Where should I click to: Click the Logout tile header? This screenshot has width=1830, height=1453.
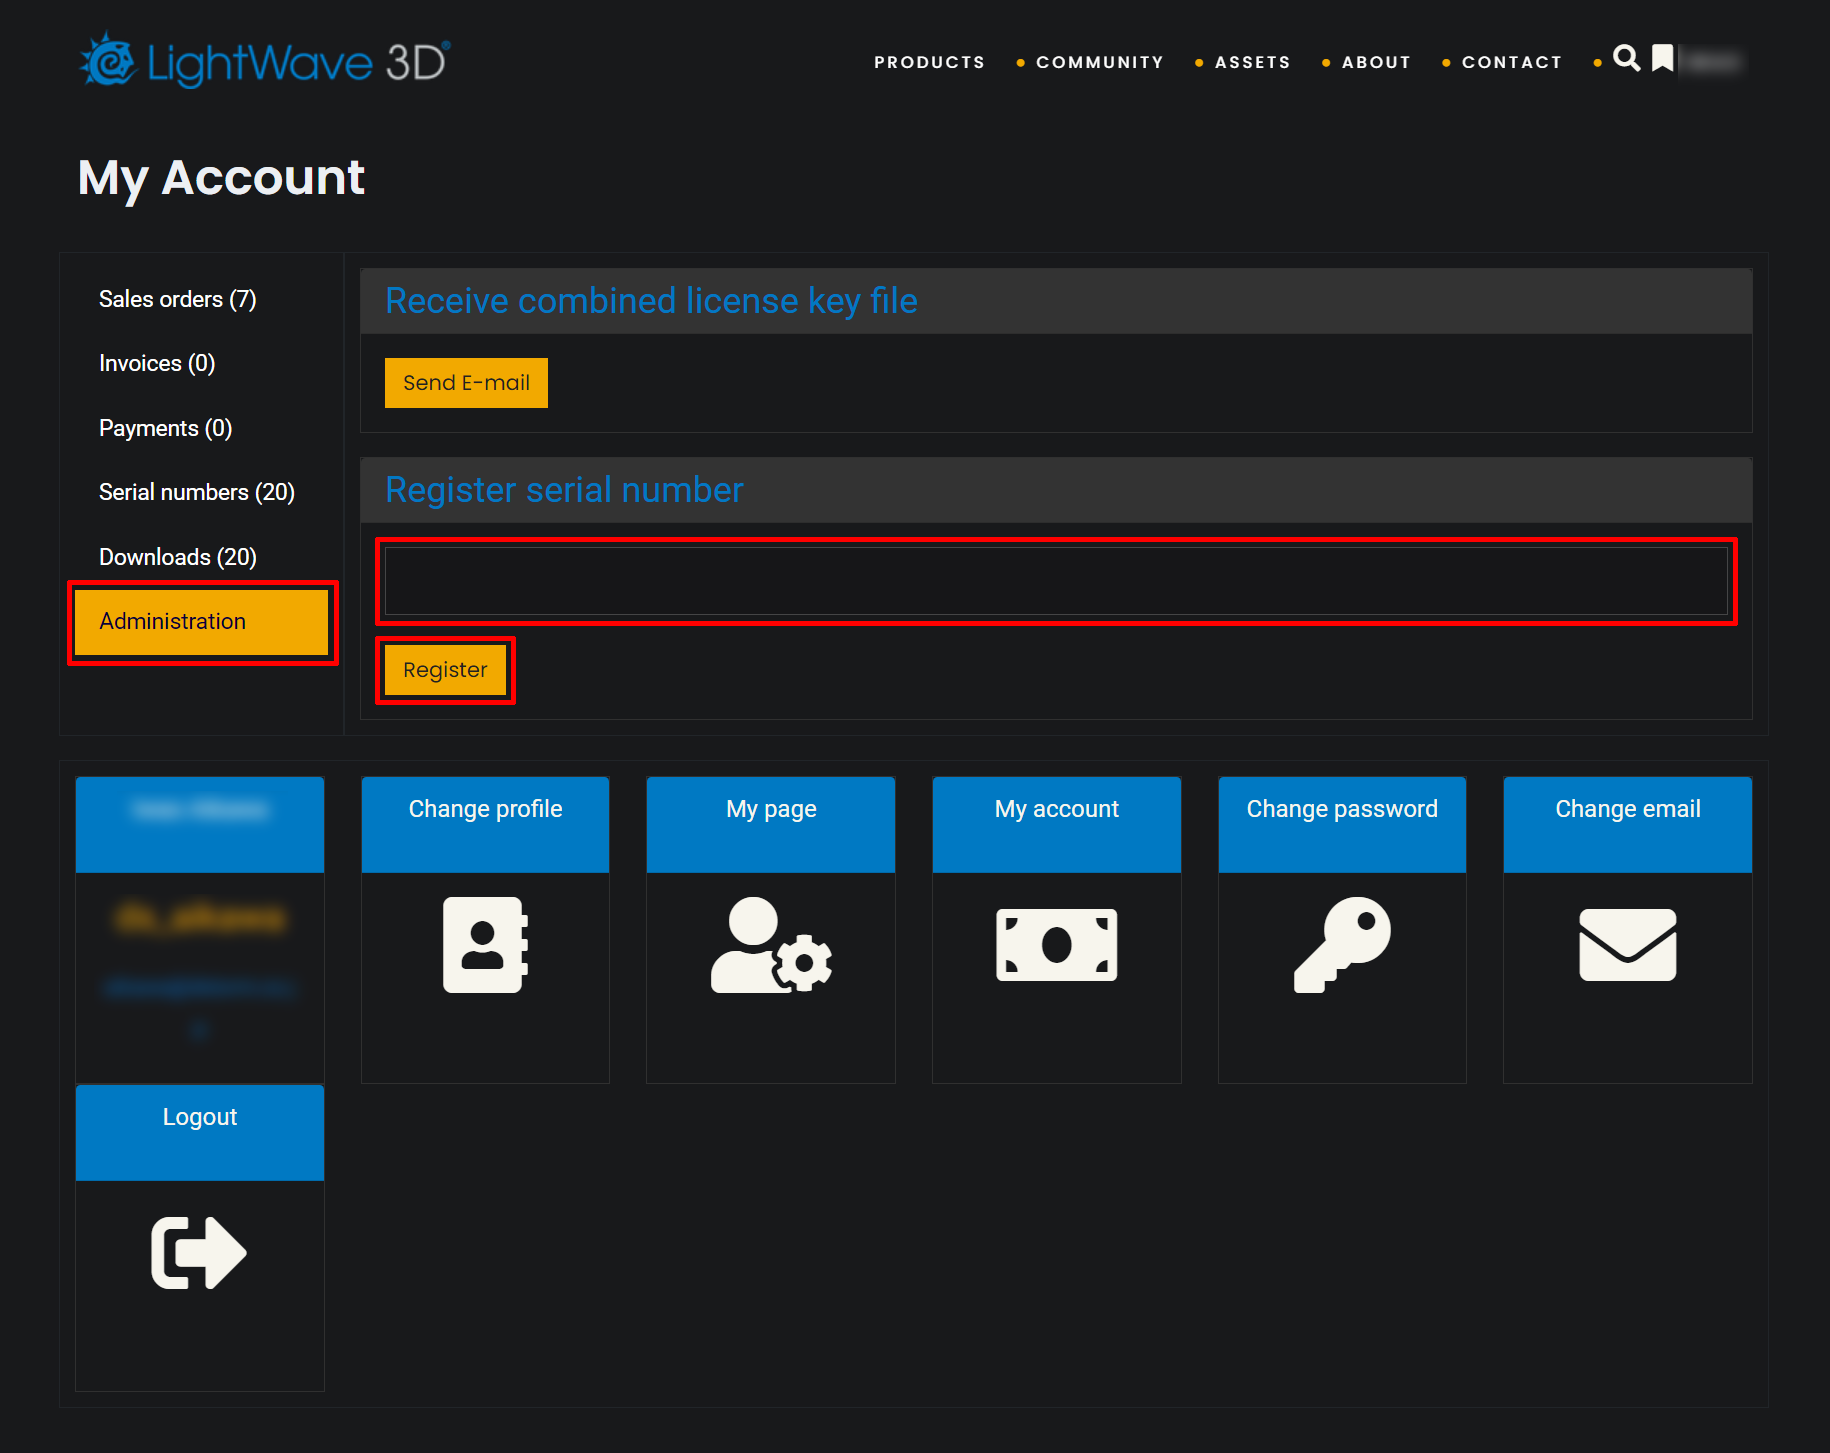pos(200,1133)
